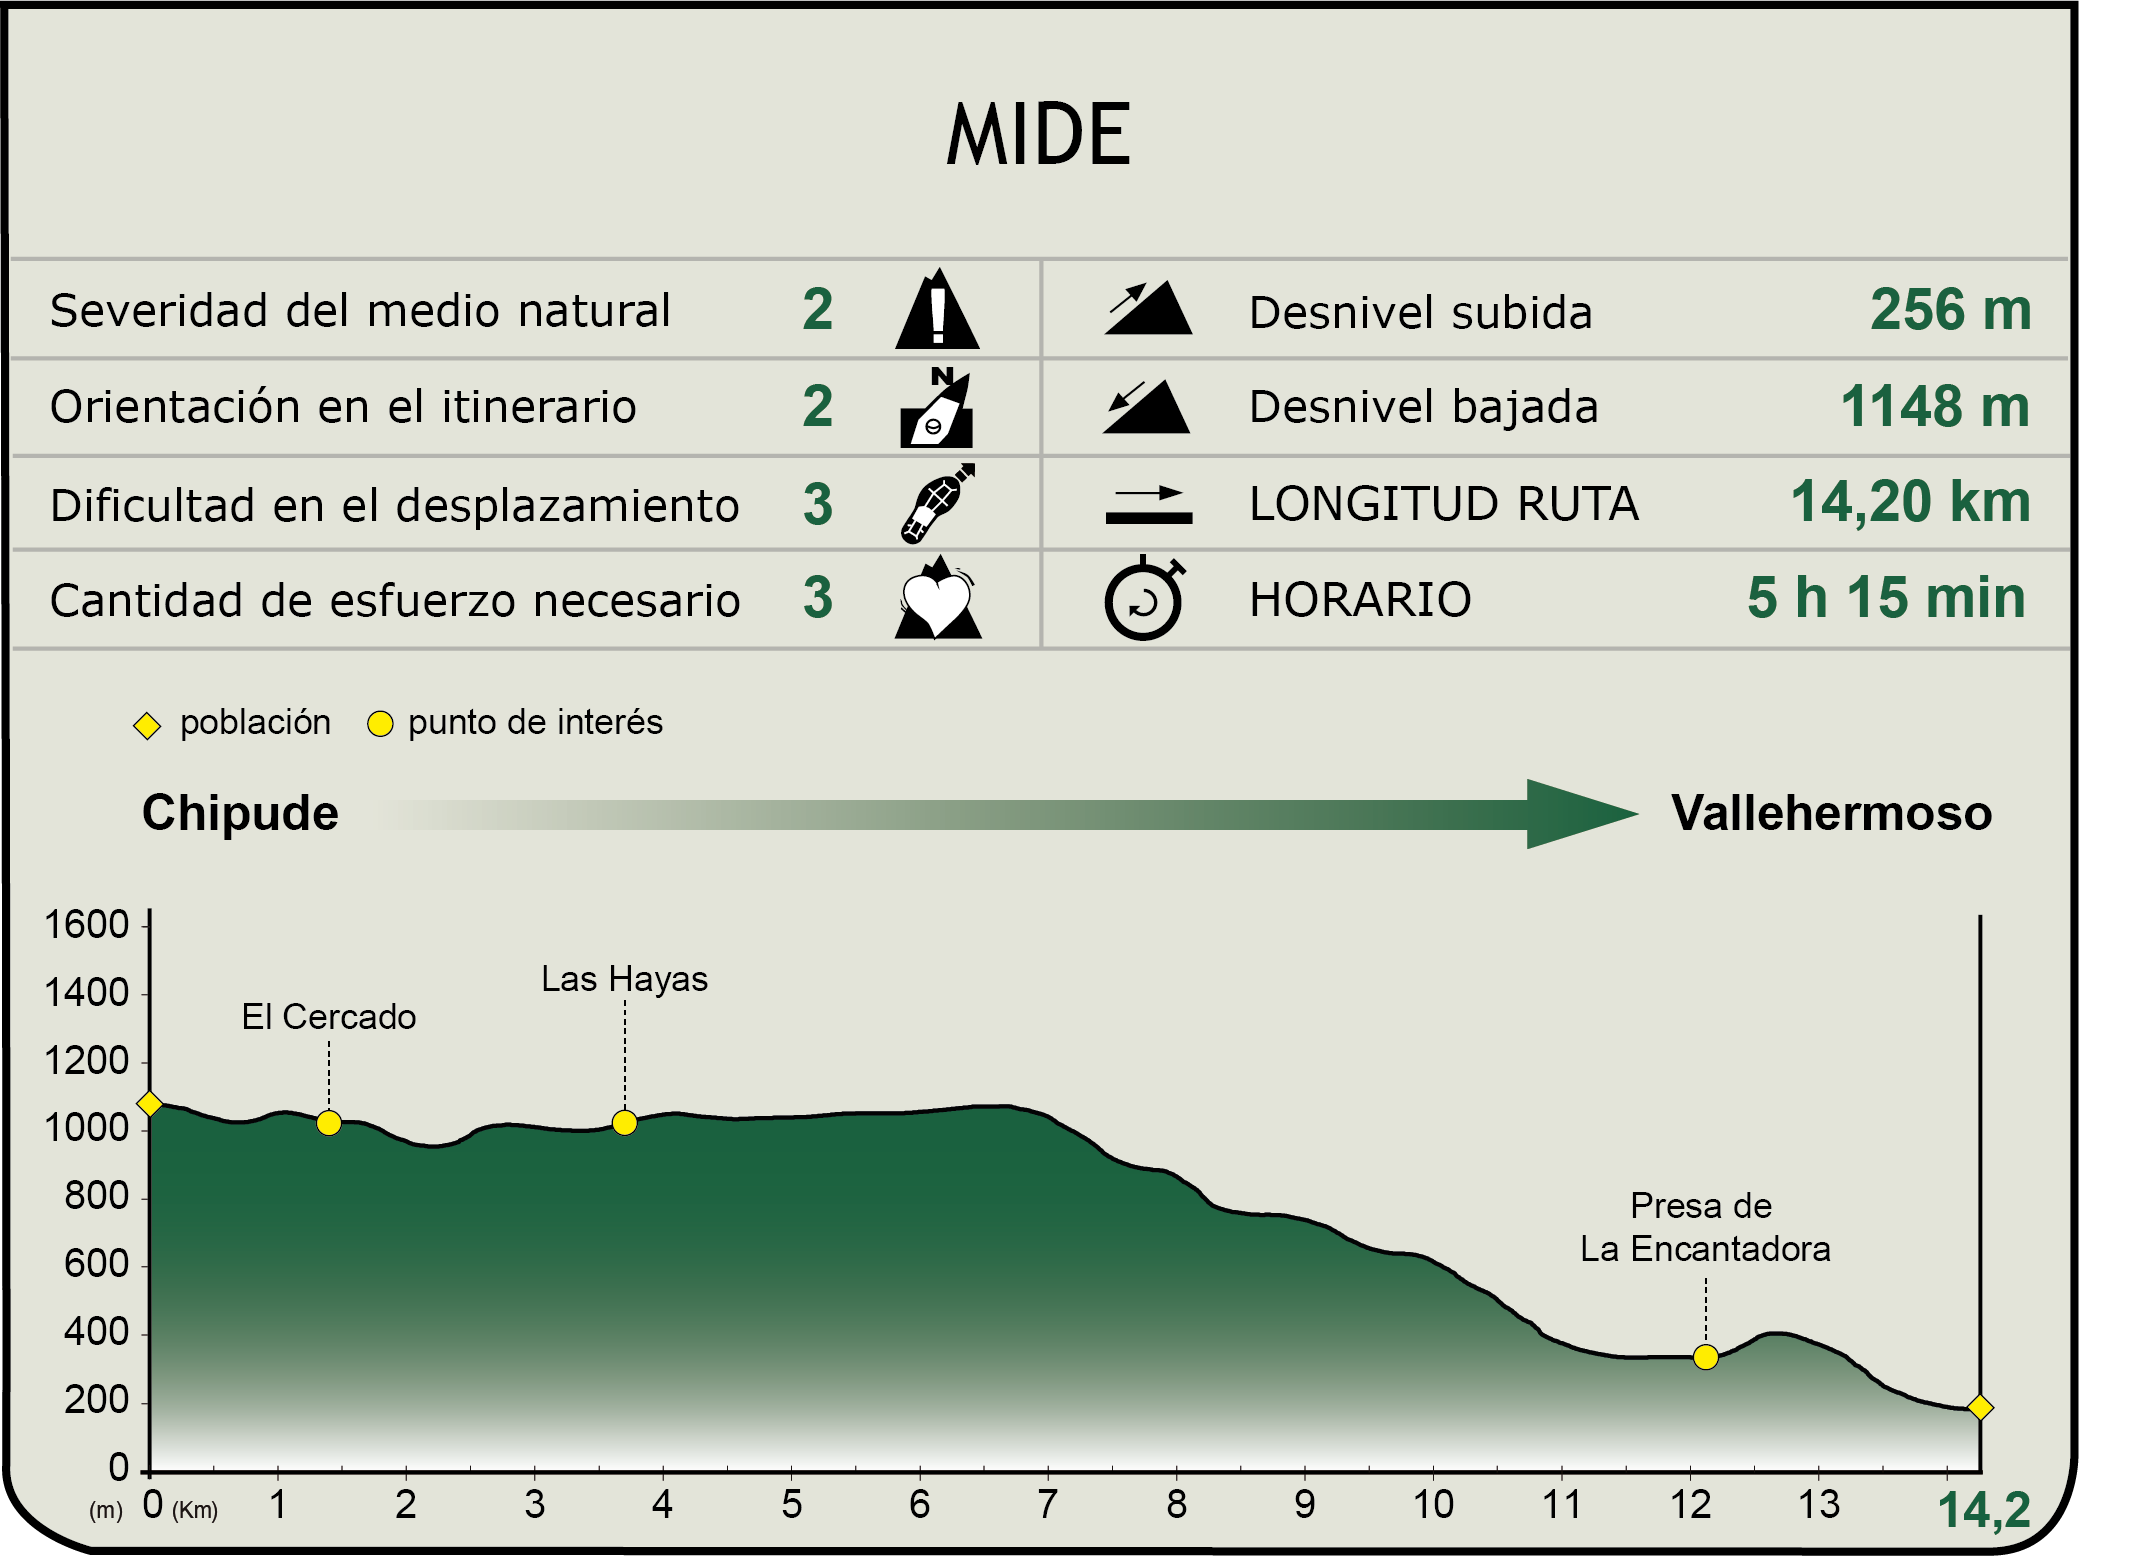Click the 800 altitude axis label

[96, 1196]
